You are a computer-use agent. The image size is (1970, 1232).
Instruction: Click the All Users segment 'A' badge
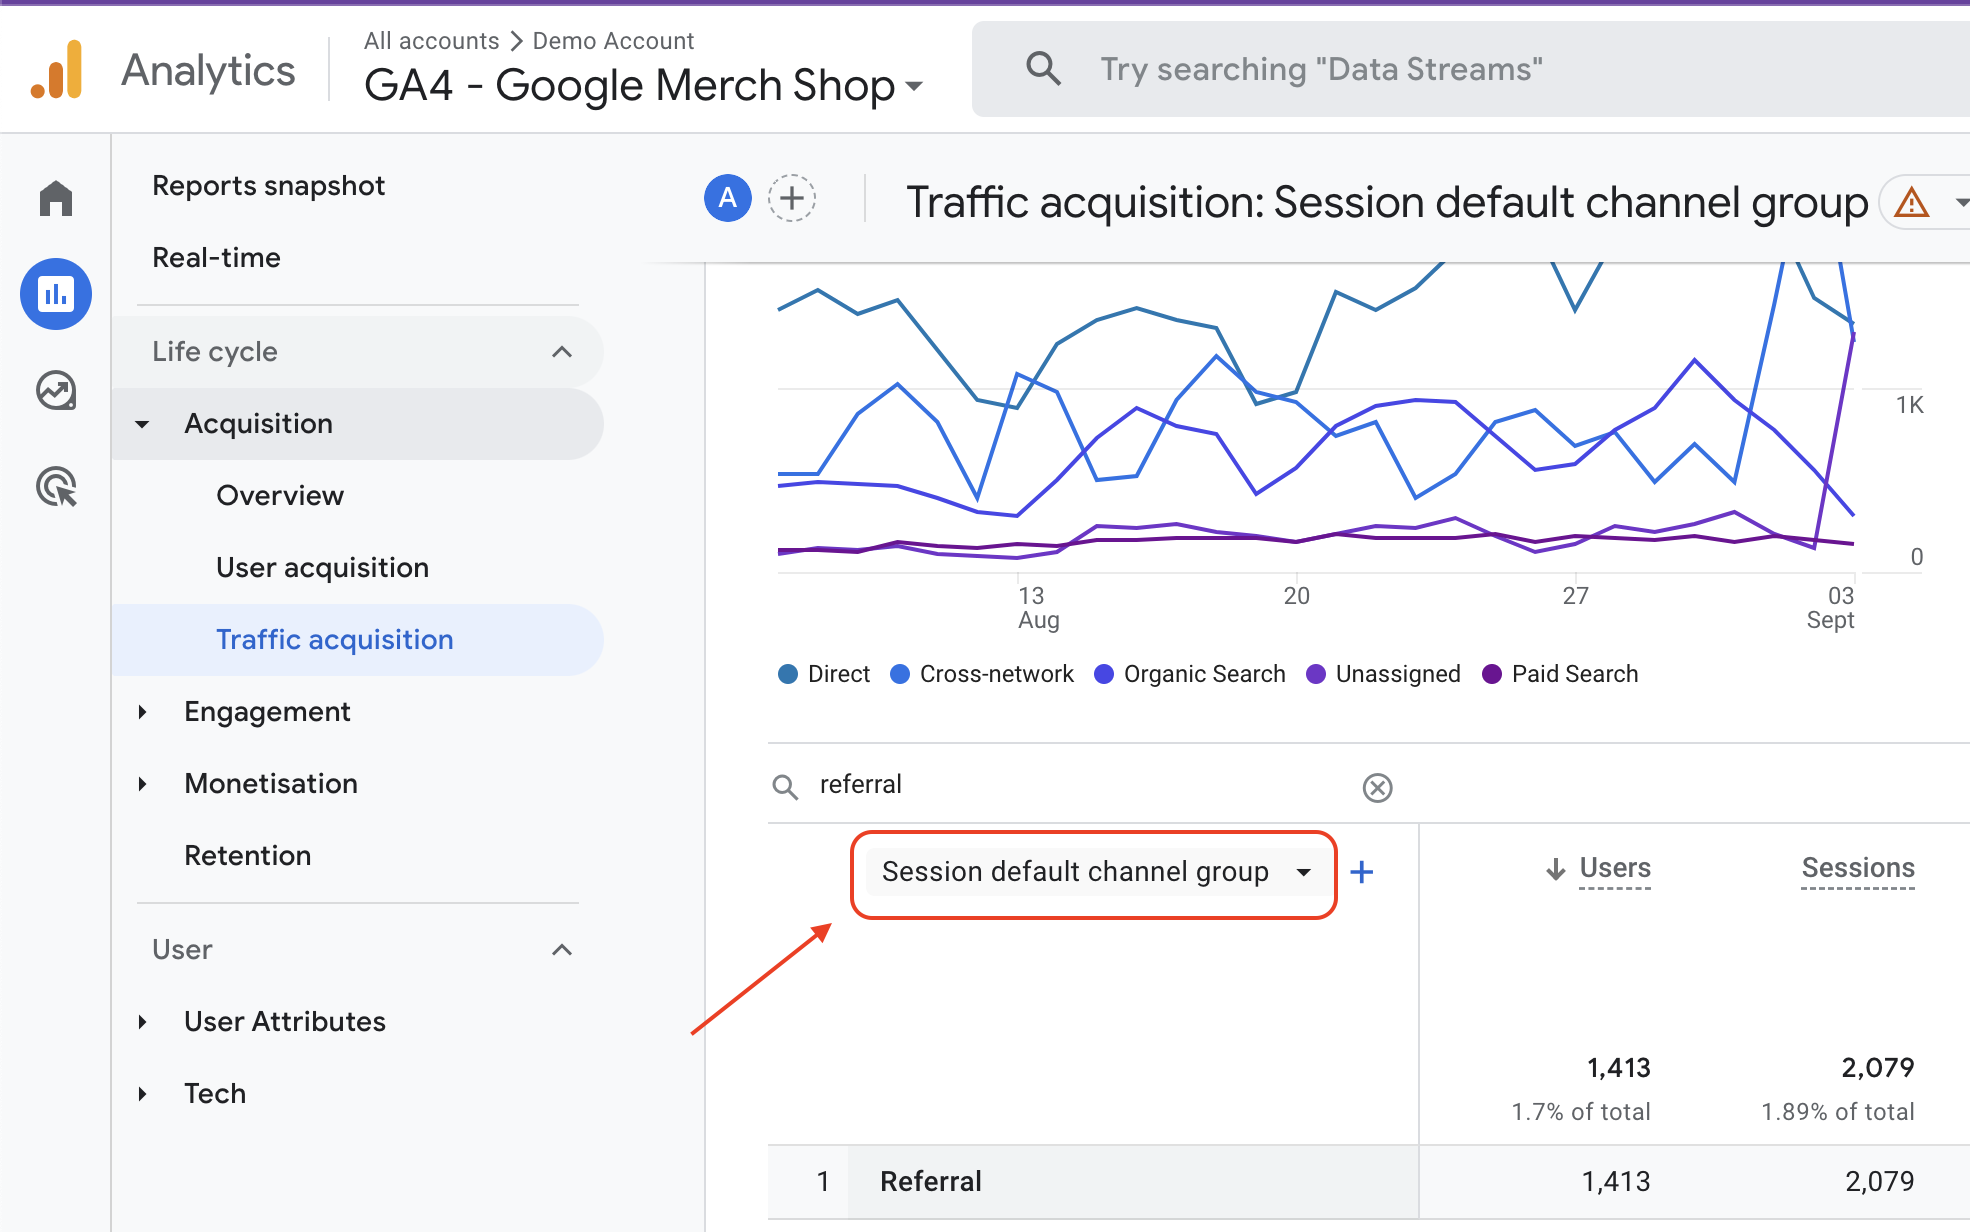[728, 198]
